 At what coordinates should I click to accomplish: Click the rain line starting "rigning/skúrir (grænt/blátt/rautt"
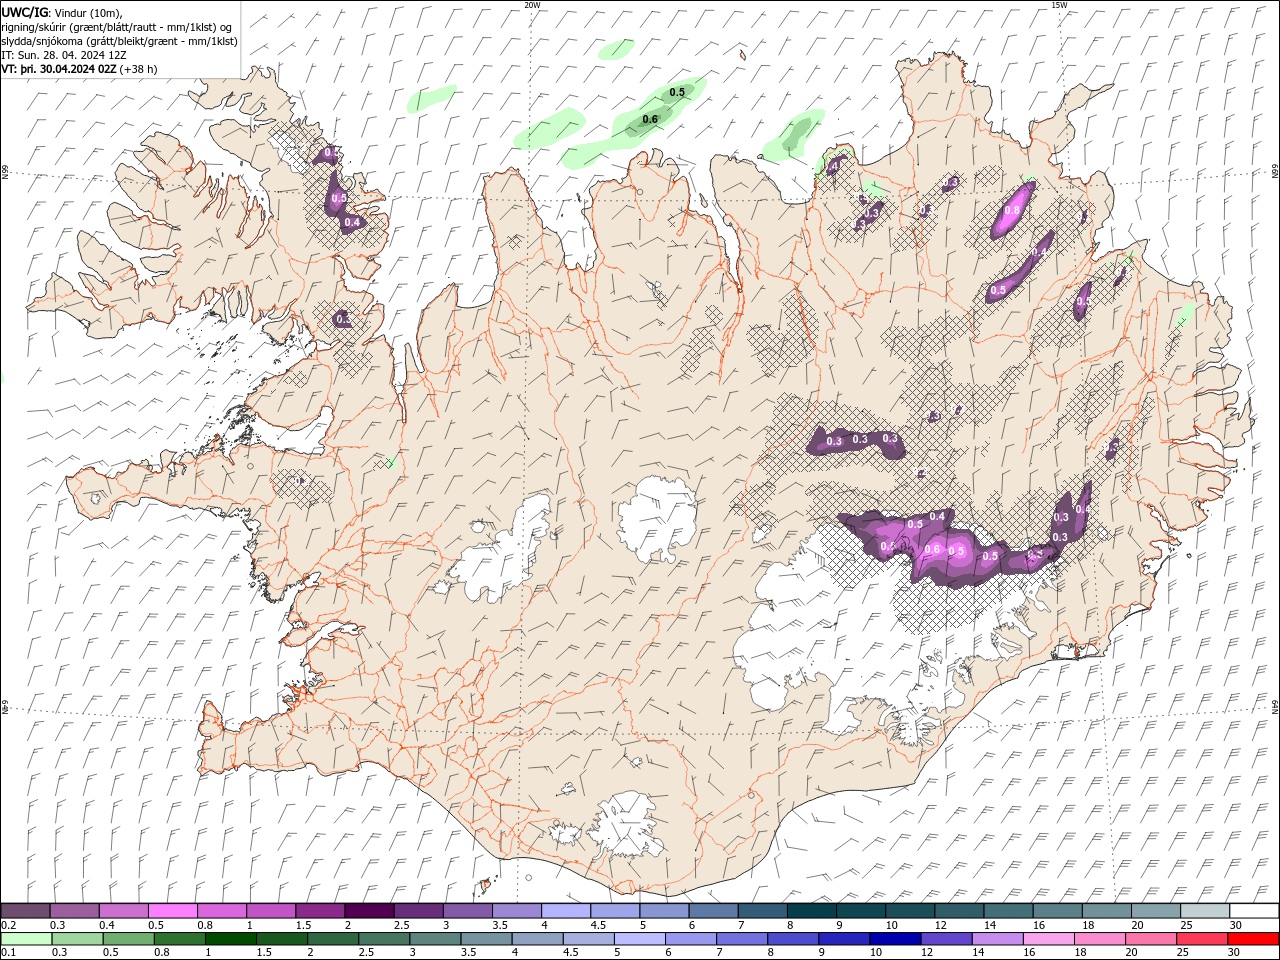117,27
